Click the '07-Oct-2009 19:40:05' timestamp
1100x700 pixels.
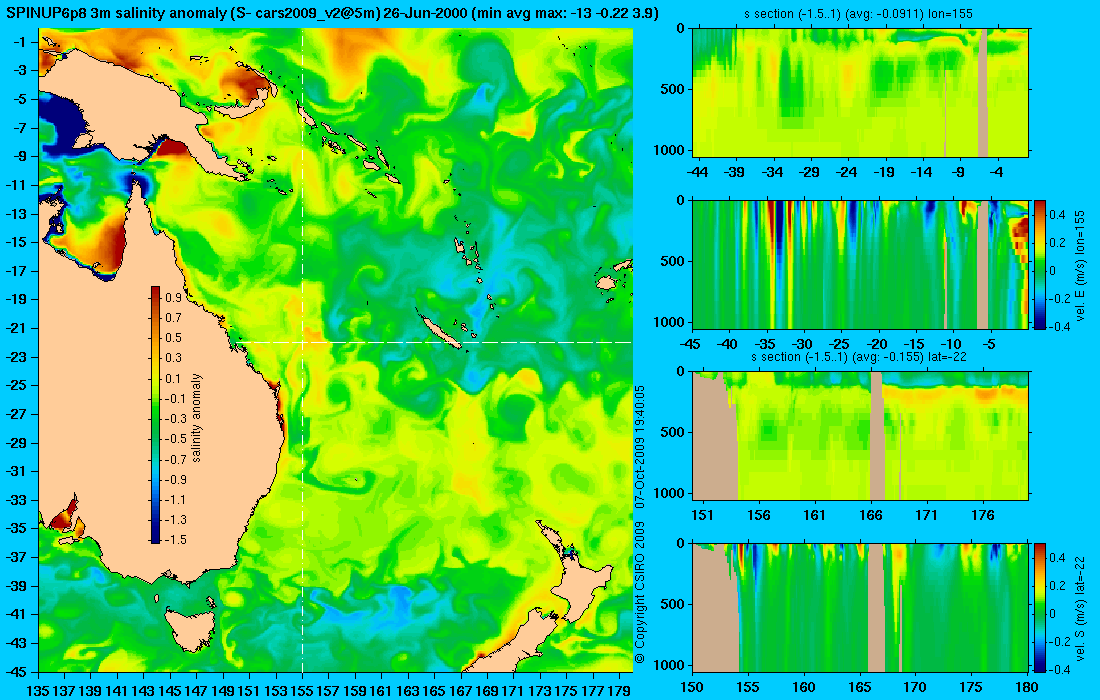coord(639,445)
